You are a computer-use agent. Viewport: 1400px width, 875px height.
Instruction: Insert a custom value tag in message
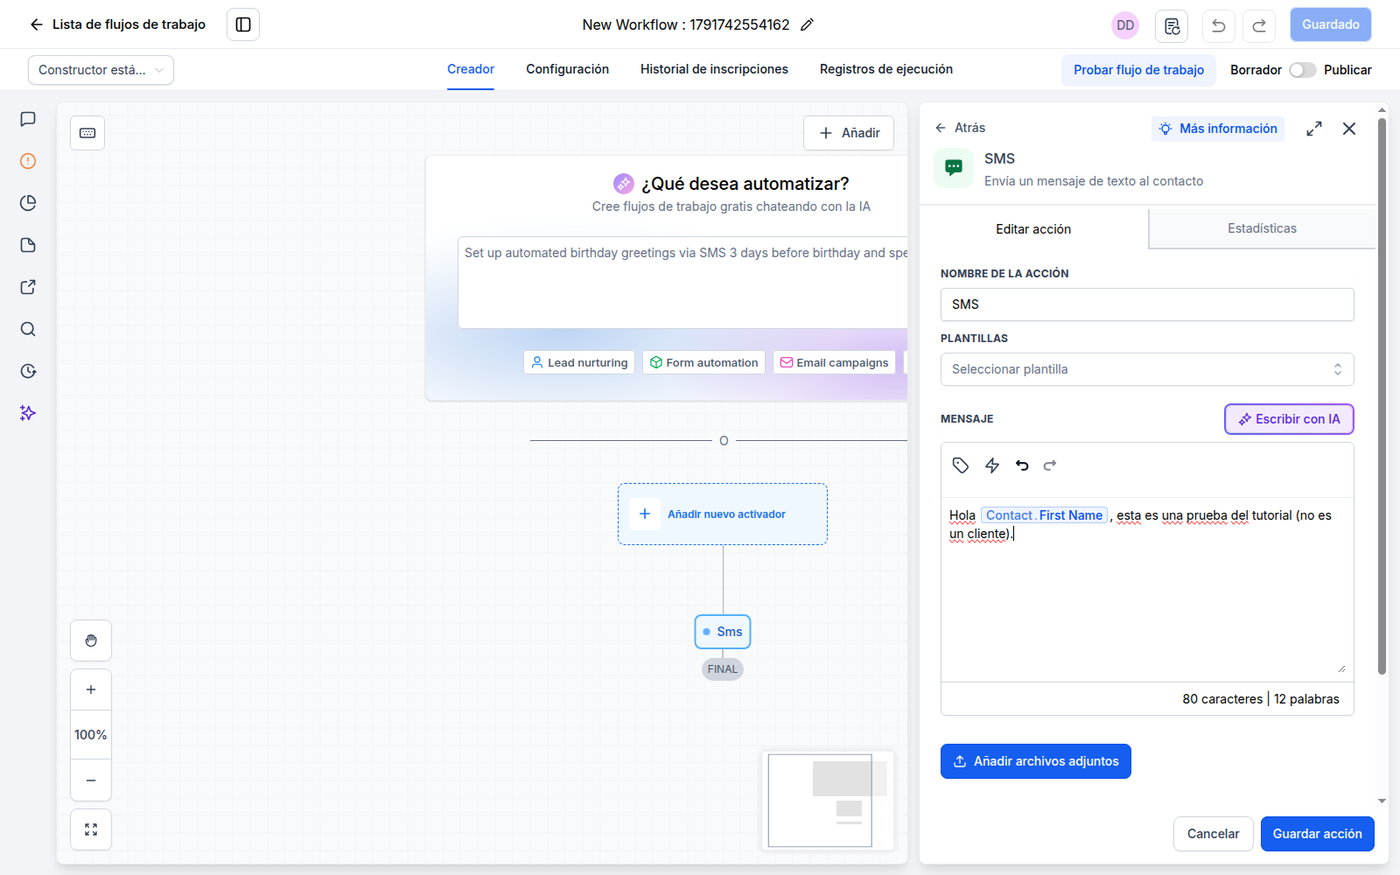(961, 465)
